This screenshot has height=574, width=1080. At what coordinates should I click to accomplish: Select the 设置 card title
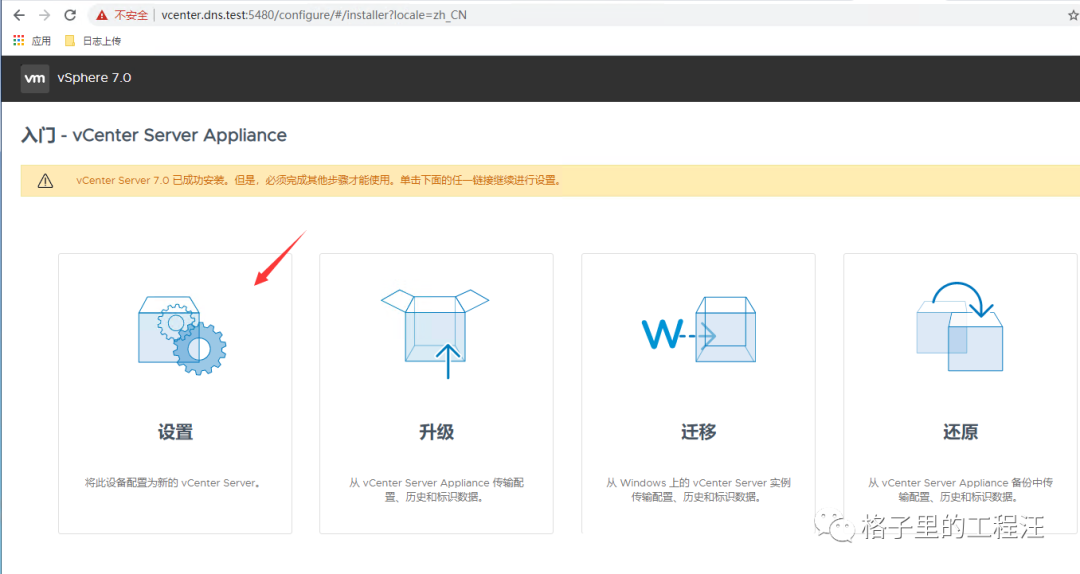[175, 432]
